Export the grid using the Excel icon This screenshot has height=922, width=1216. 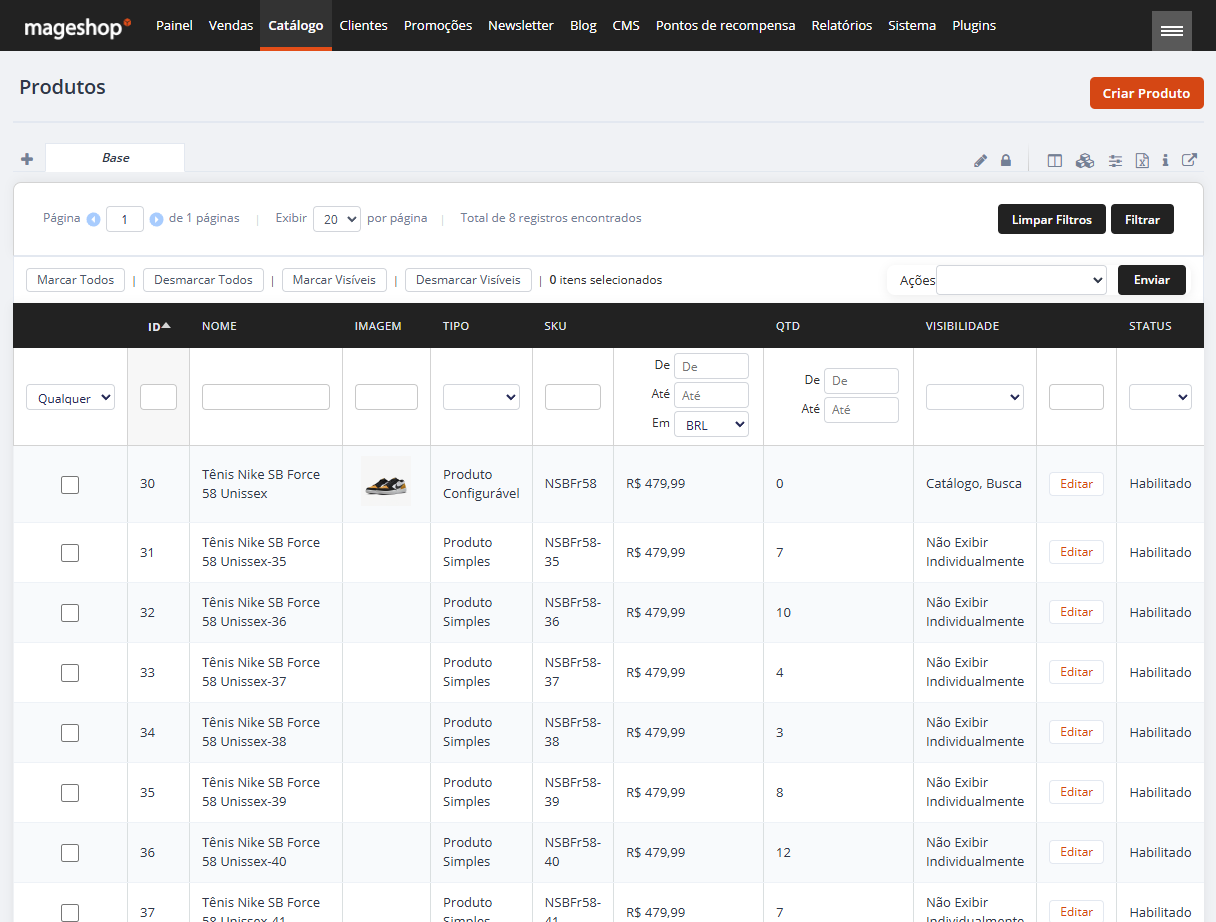tap(1141, 160)
